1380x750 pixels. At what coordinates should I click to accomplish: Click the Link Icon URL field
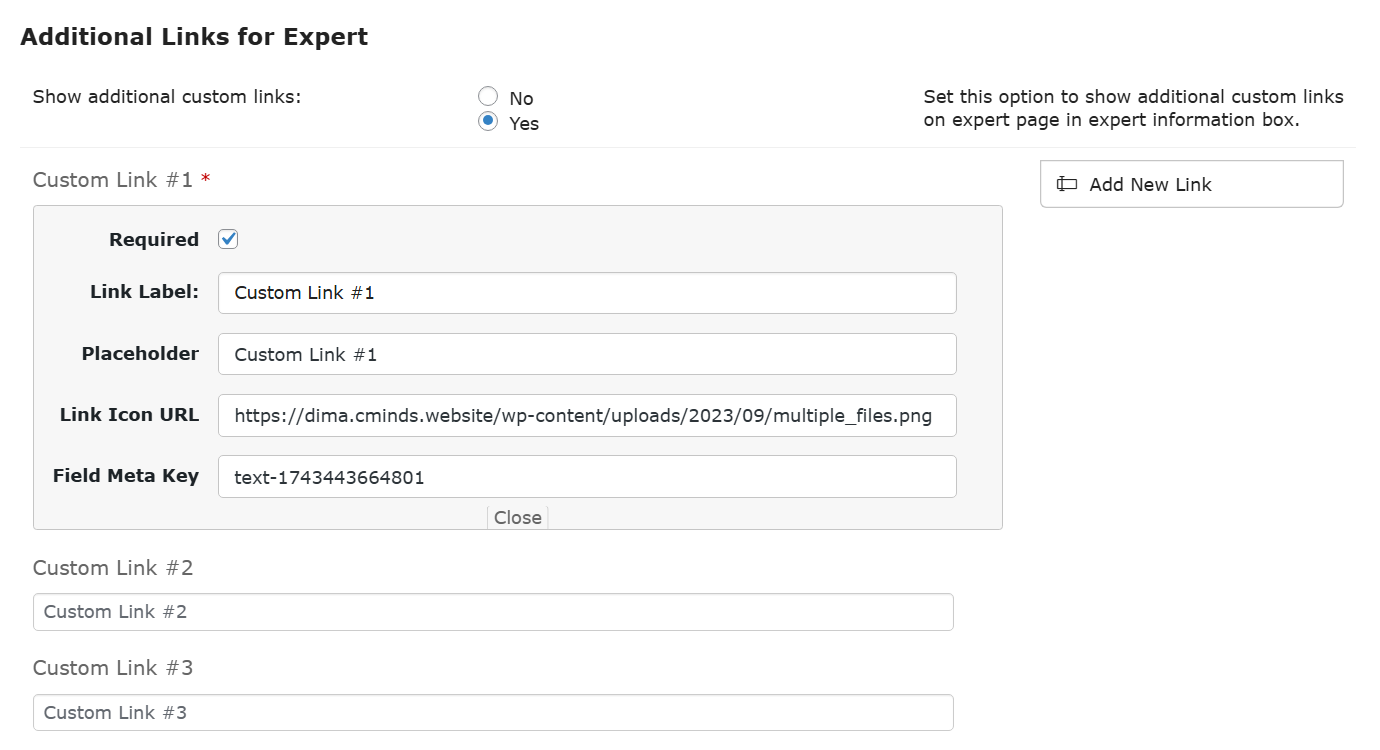click(587, 416)
